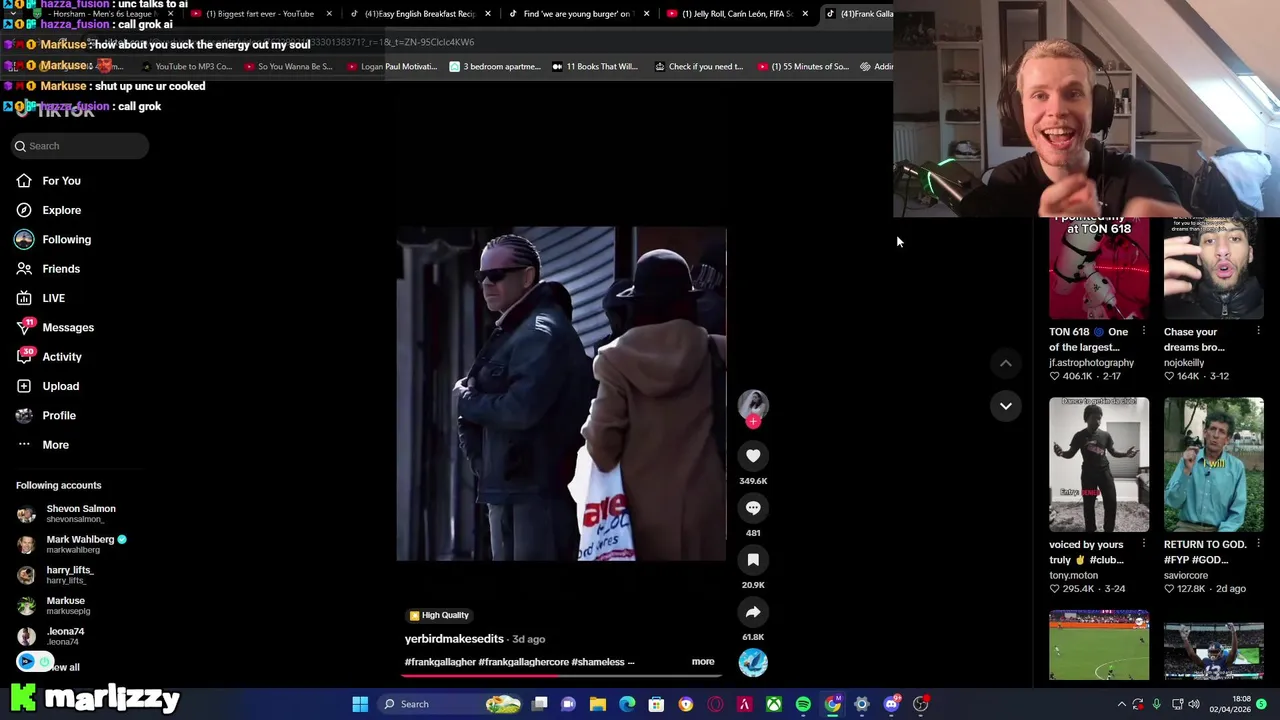The width and height of the screenshot is (1280, 720).
Task: Open the 'Chase your dreams' video thumbnail
Action: pos(1214,268)
